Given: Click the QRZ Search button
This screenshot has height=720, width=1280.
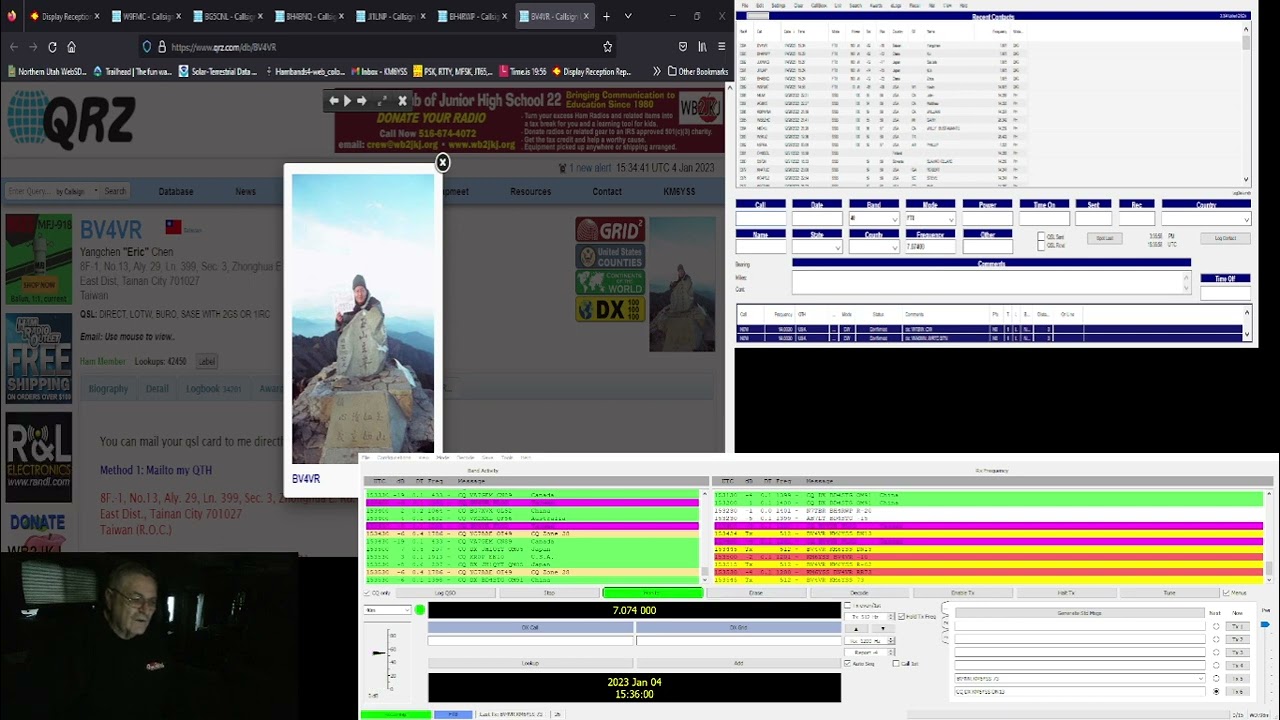Looking at the screenshot, I should click(115, 191).
